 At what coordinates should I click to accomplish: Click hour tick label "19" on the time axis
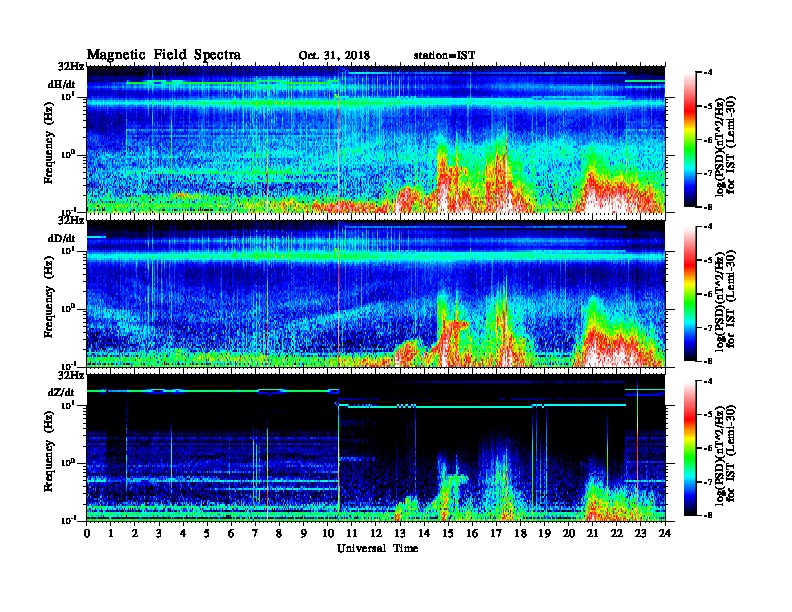point(544,533)
